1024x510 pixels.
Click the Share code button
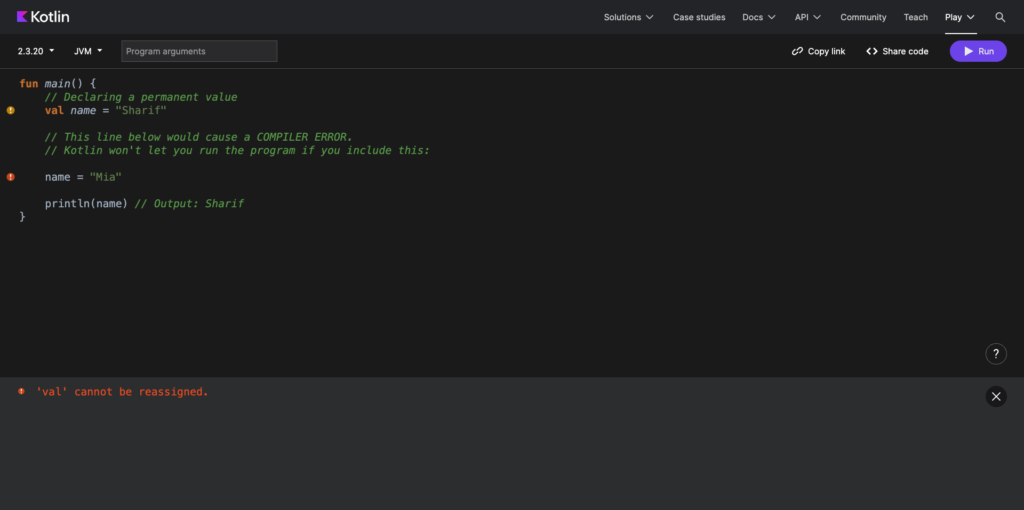tap(897, 51)
